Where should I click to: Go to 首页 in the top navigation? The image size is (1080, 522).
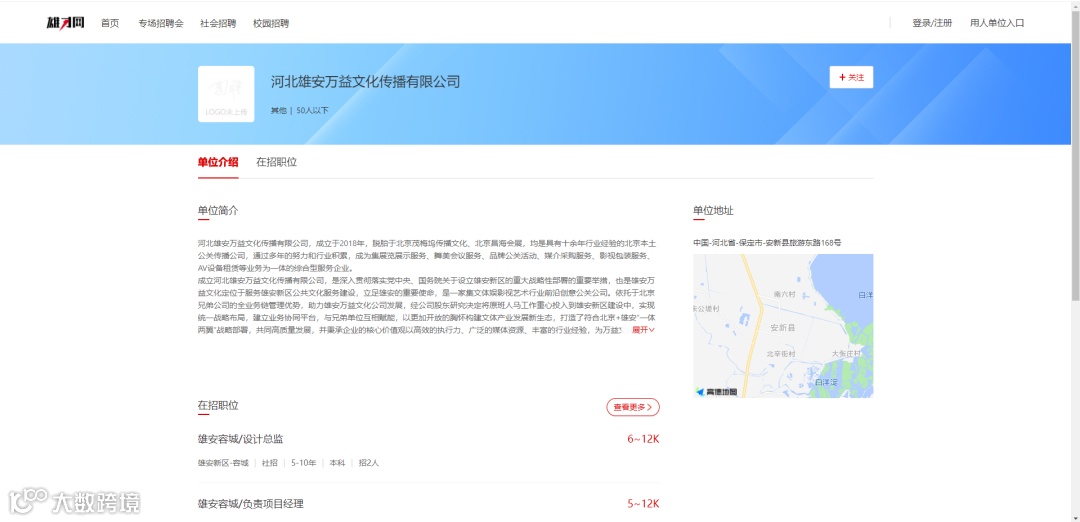click(110, 23)
